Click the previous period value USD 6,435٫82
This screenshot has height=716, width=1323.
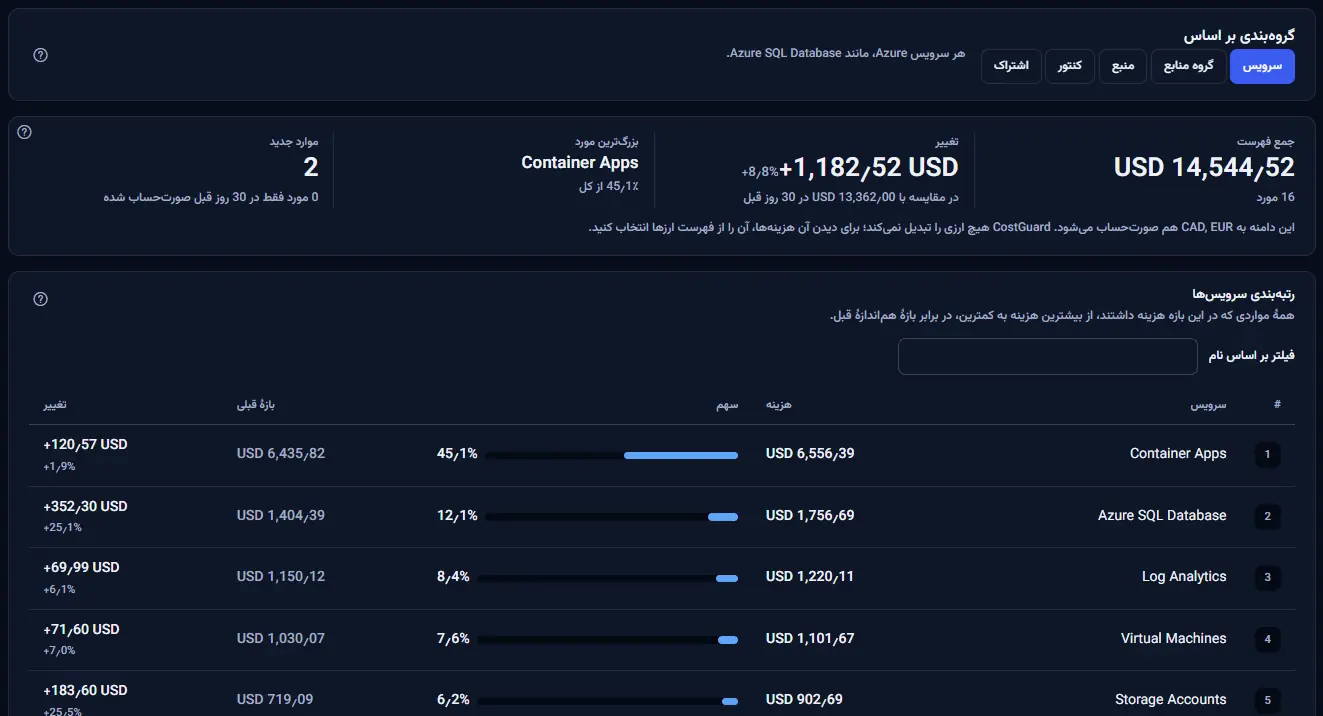coord(281,454)
